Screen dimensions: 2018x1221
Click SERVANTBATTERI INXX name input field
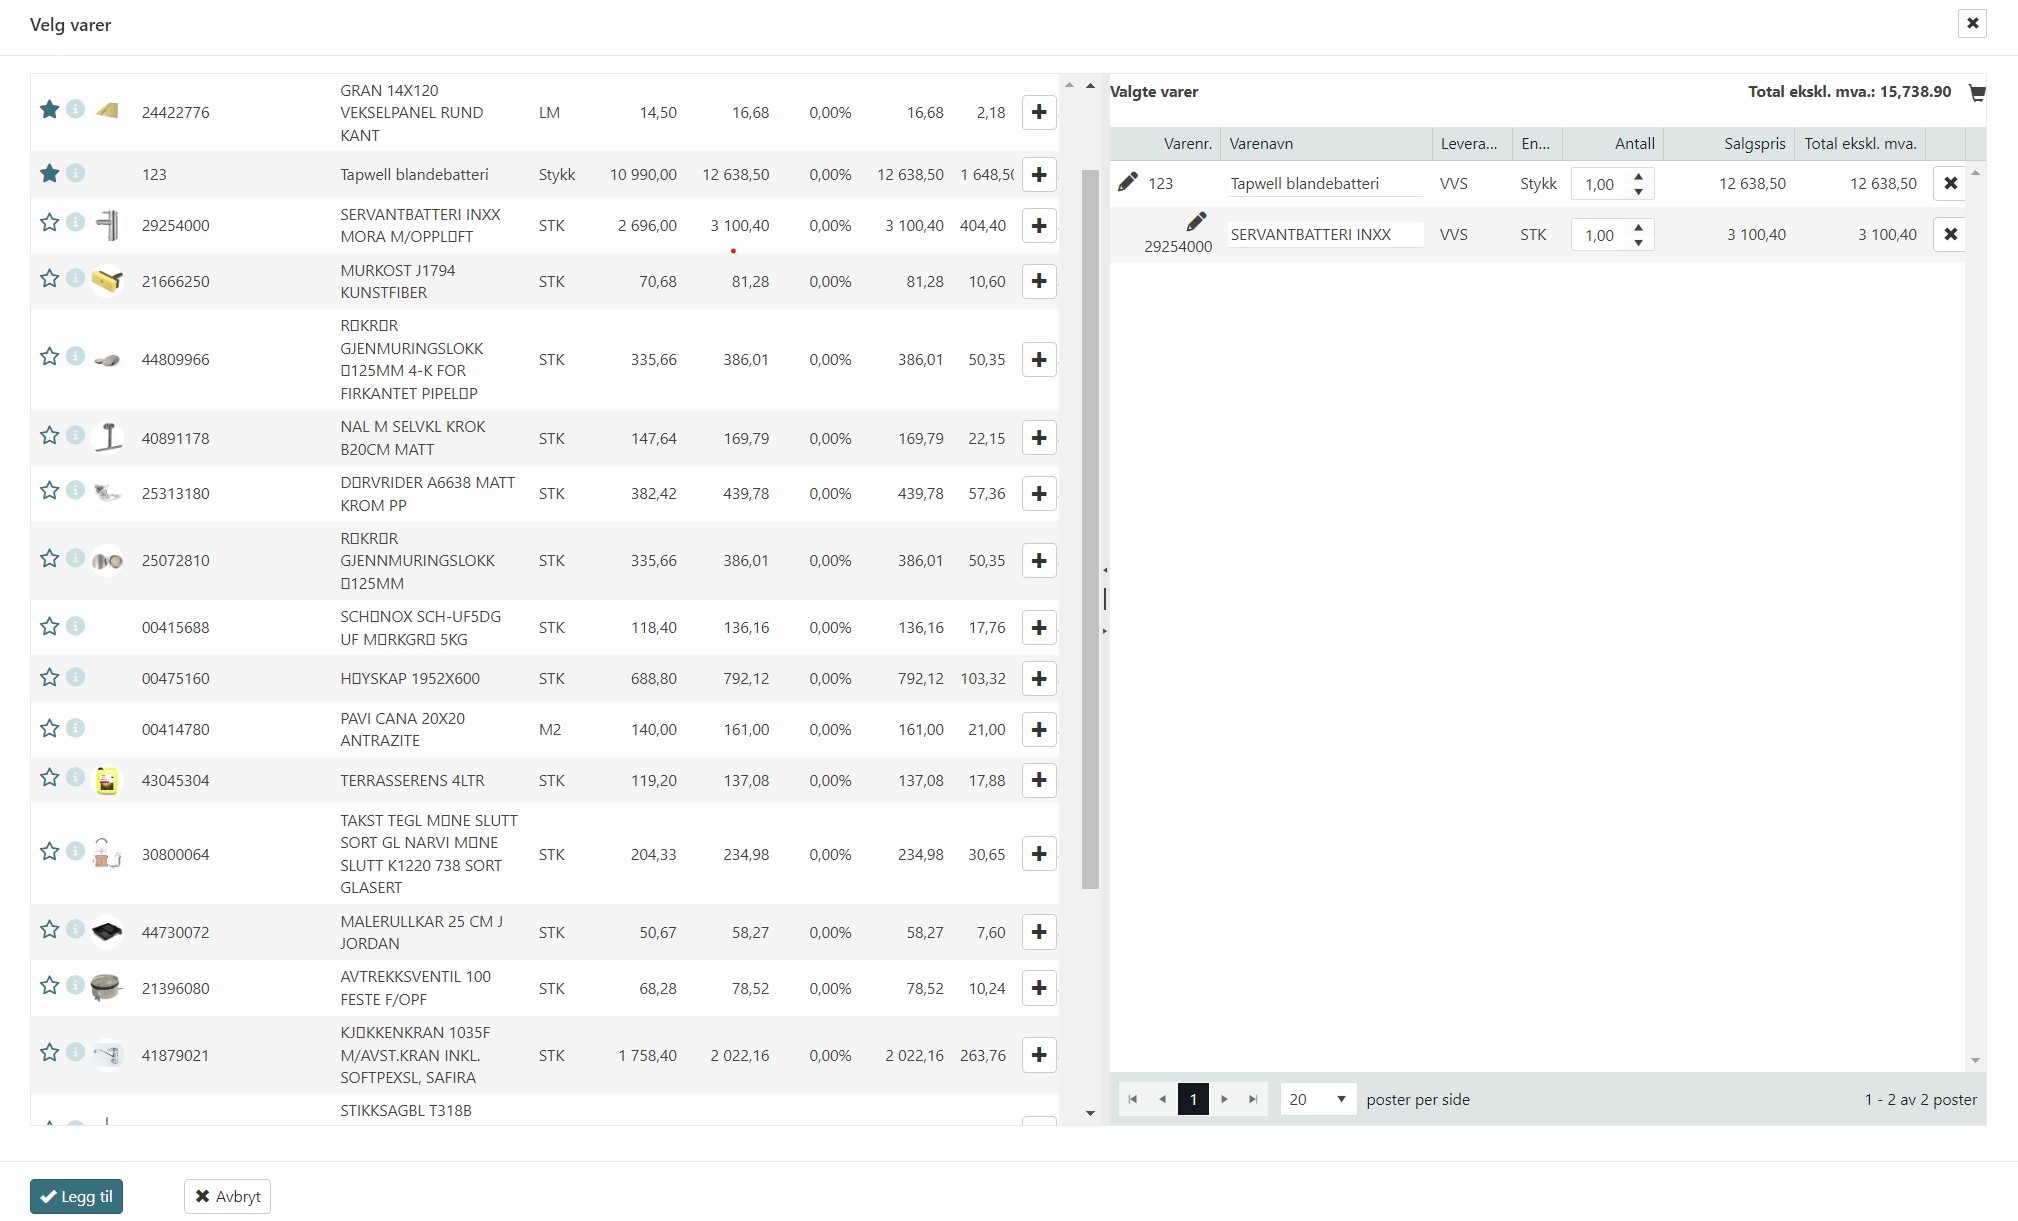pos(1324,235)
